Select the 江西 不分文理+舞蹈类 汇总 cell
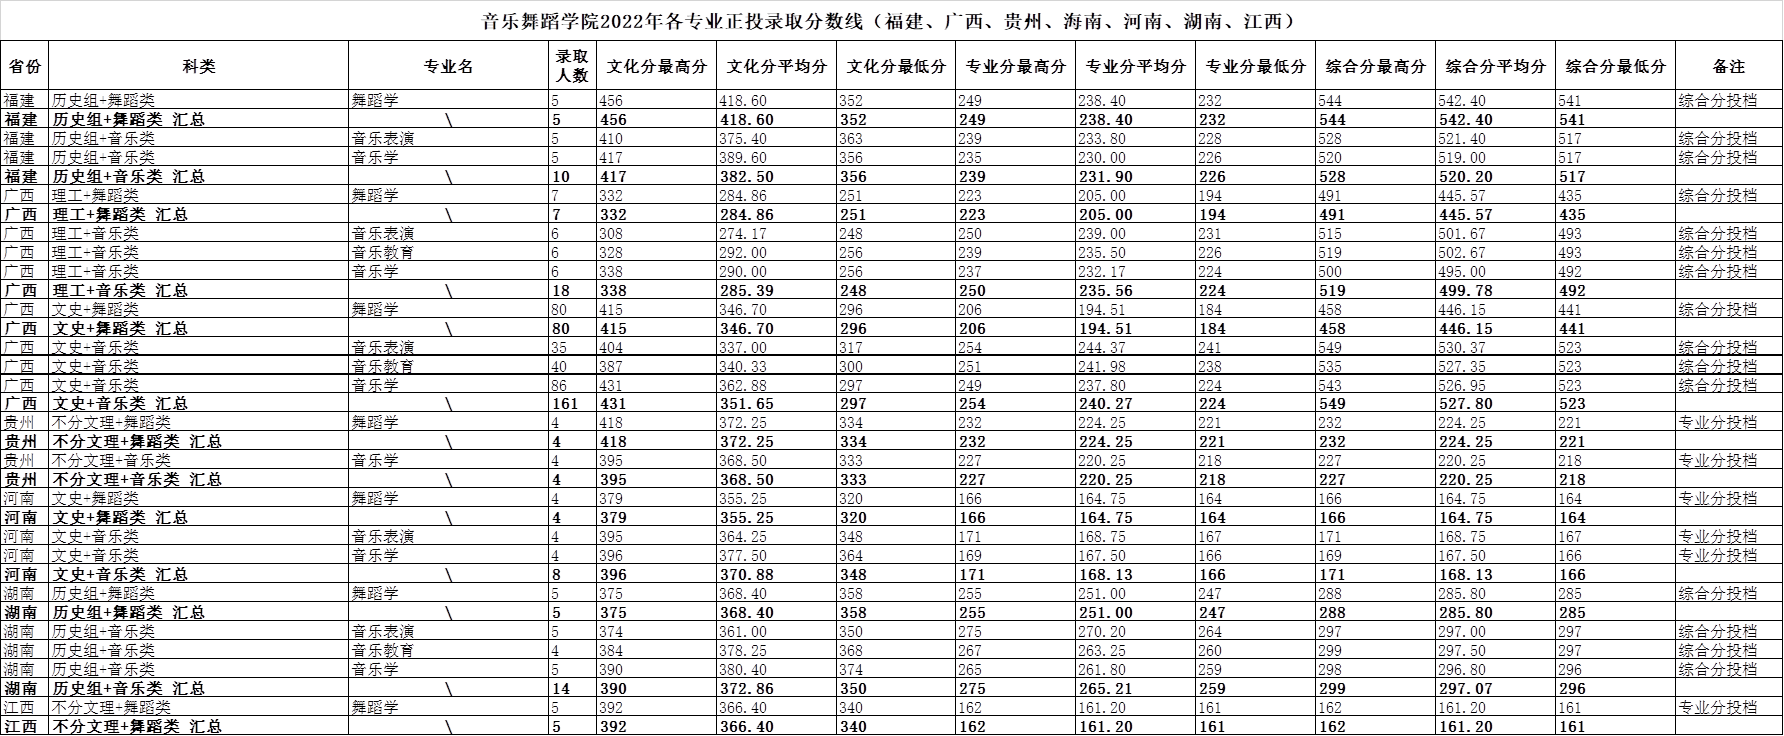This screenshot has width=1784, height=736. (136, 727)
